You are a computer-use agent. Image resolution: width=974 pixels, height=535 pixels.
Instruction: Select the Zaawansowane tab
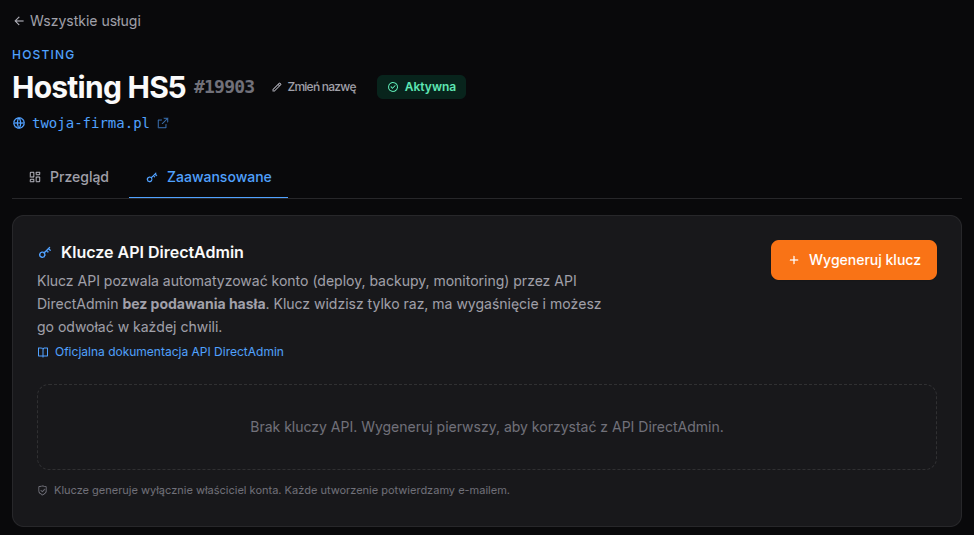pyautogui.click(x=208, y=177)
